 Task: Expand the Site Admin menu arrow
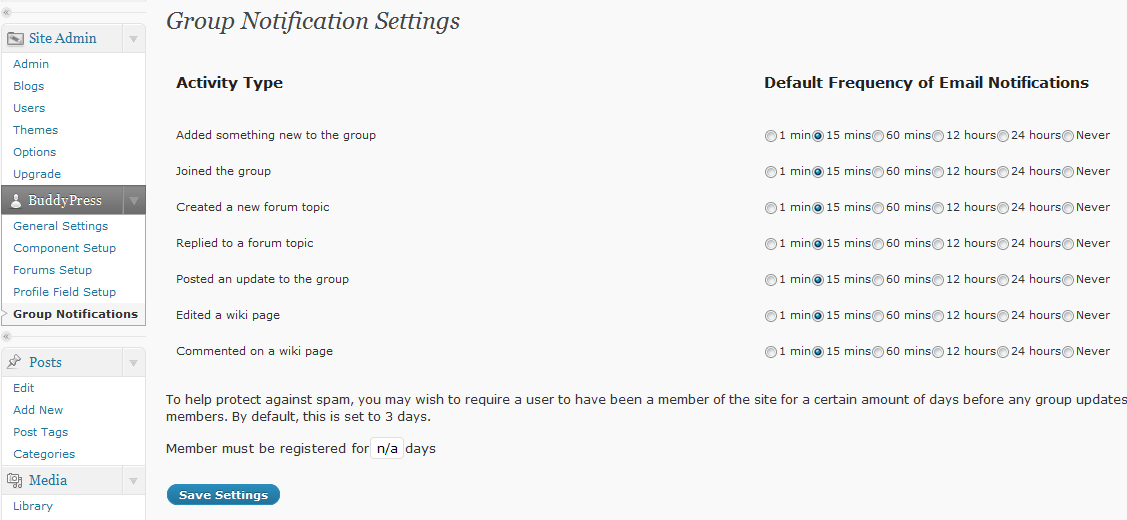coord(133,39)
